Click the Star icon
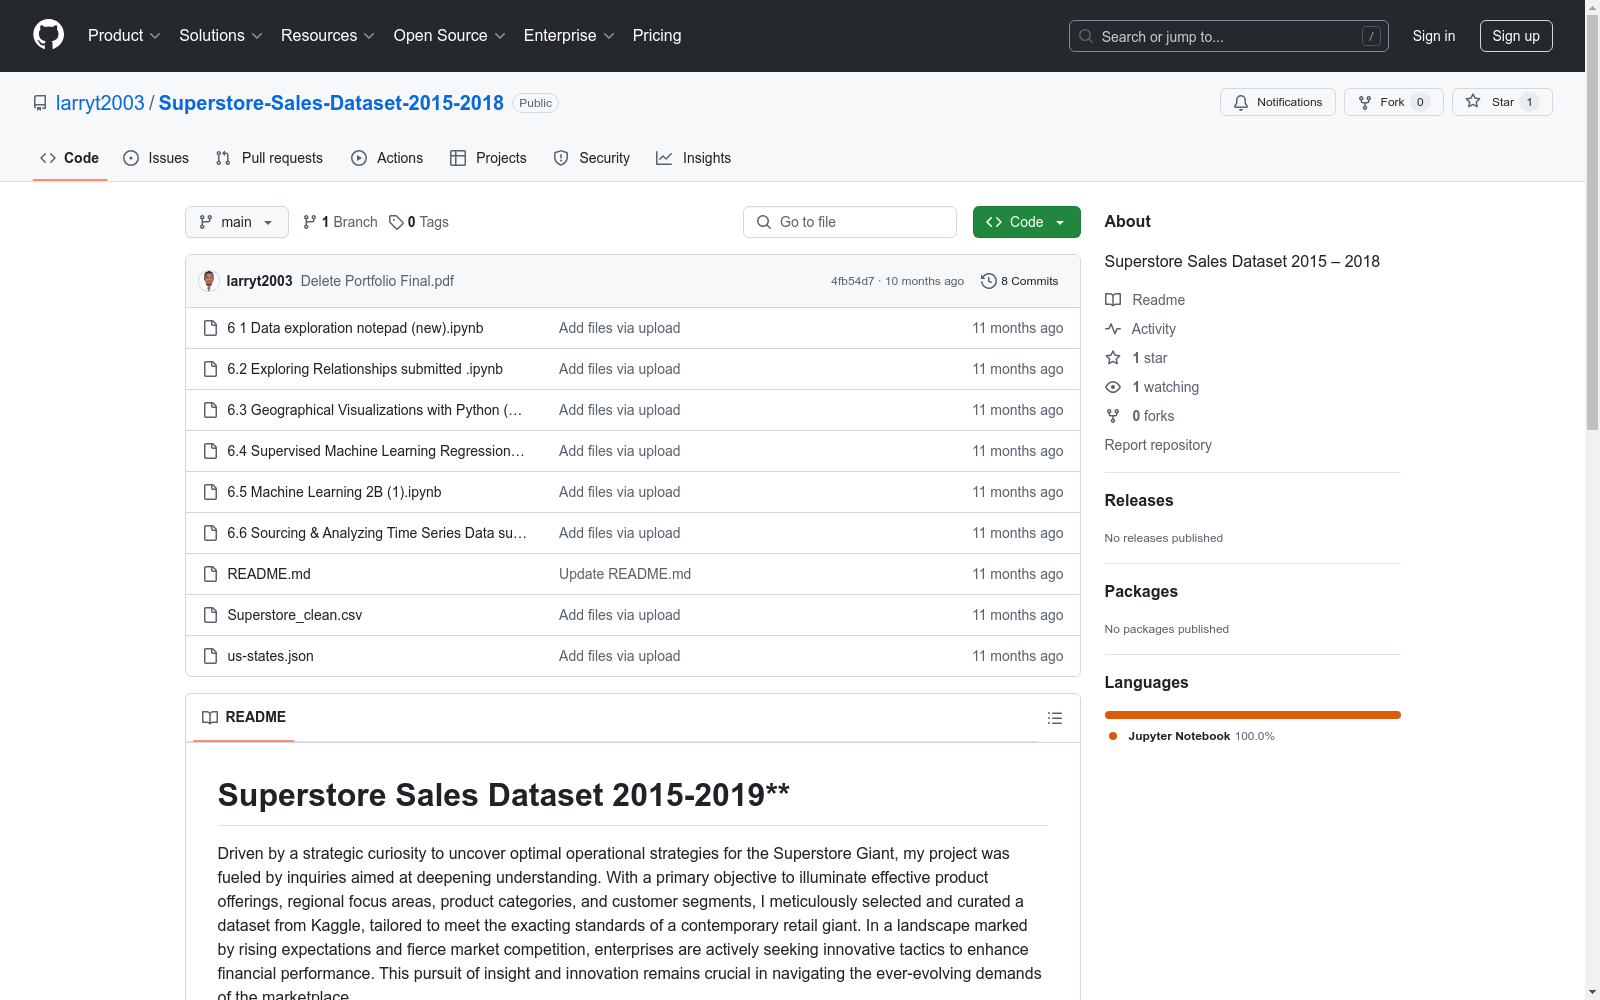Screen dimensions: 1600x1000 coord(1473,101)
